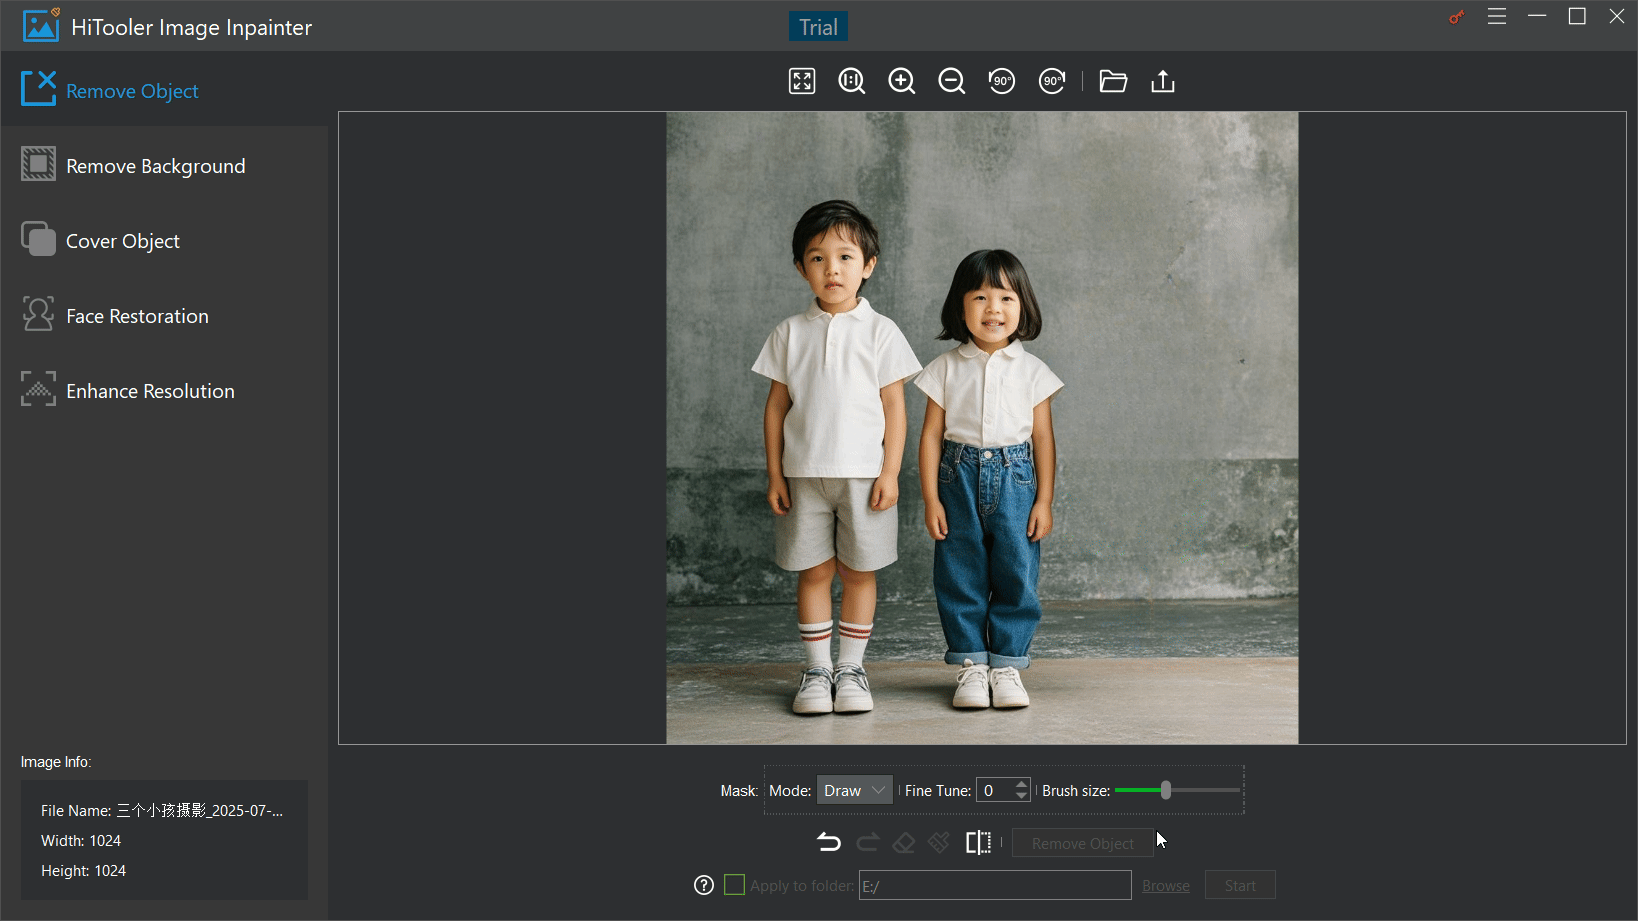Image resolution: width=1638 pixels, height=921 pixels.
Task: Rotate image 90° clockwise
Action: pyautogui.click(x=1052, y=81)
